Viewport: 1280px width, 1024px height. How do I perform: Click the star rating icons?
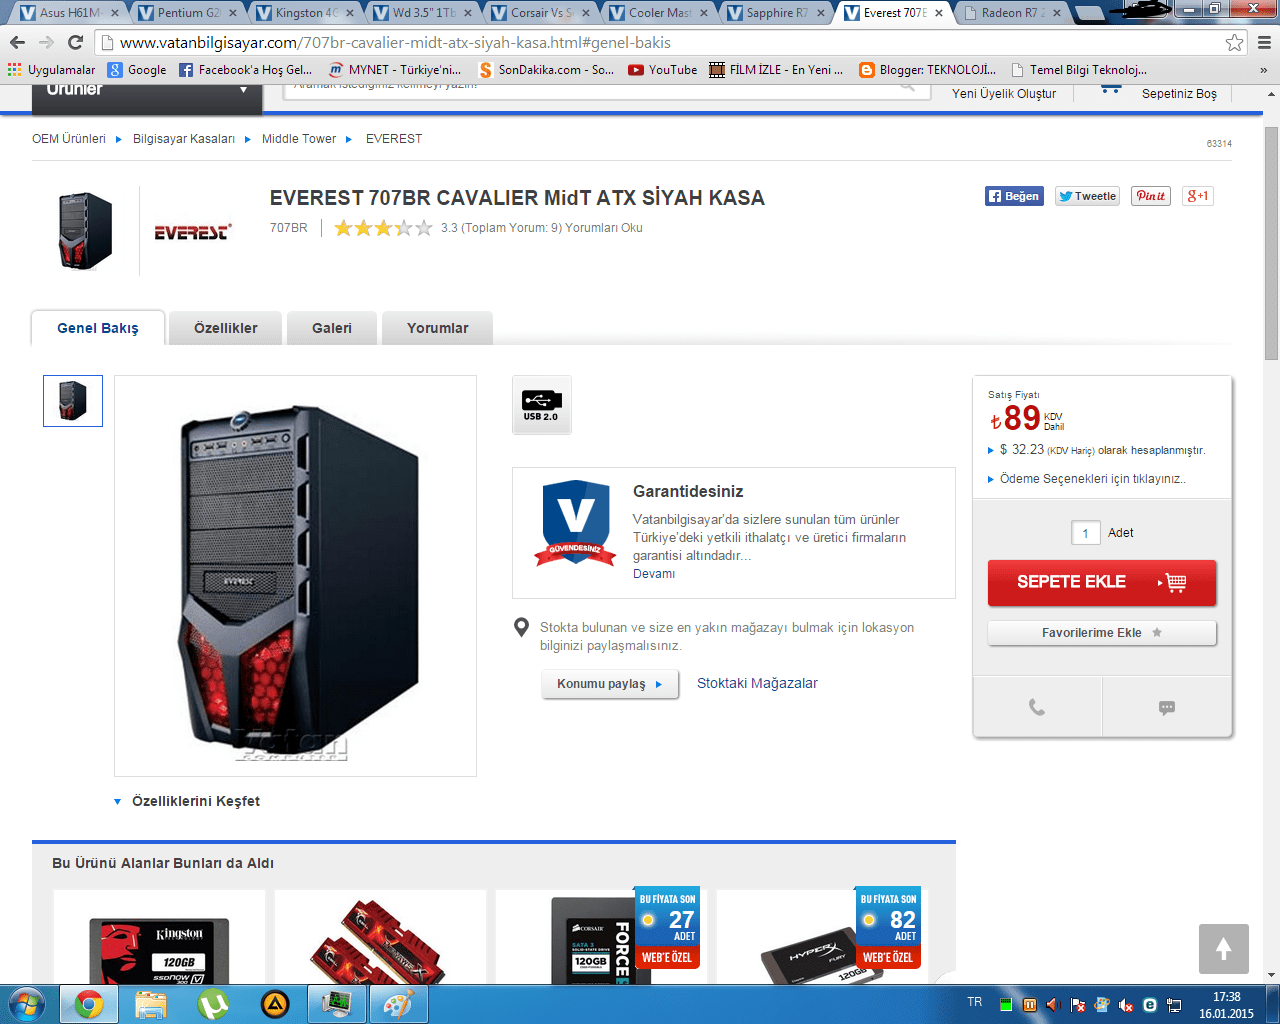click(383, 228)
